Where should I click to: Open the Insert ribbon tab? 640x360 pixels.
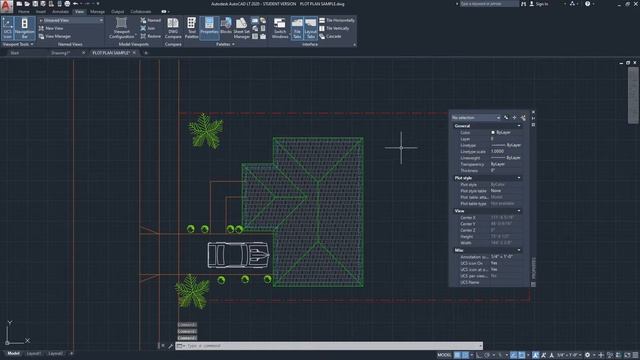41,12
